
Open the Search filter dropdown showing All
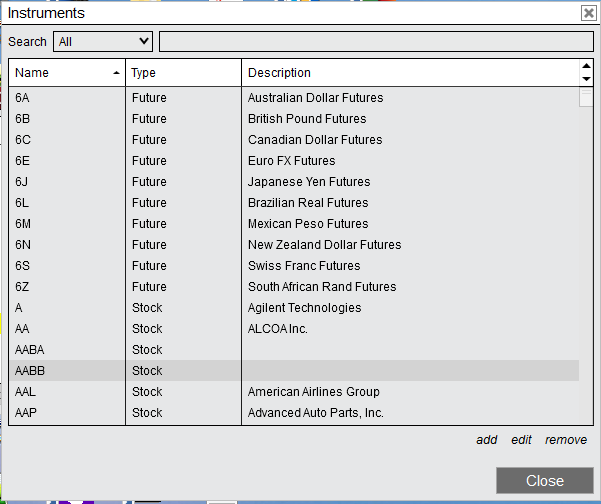point(104,41)
